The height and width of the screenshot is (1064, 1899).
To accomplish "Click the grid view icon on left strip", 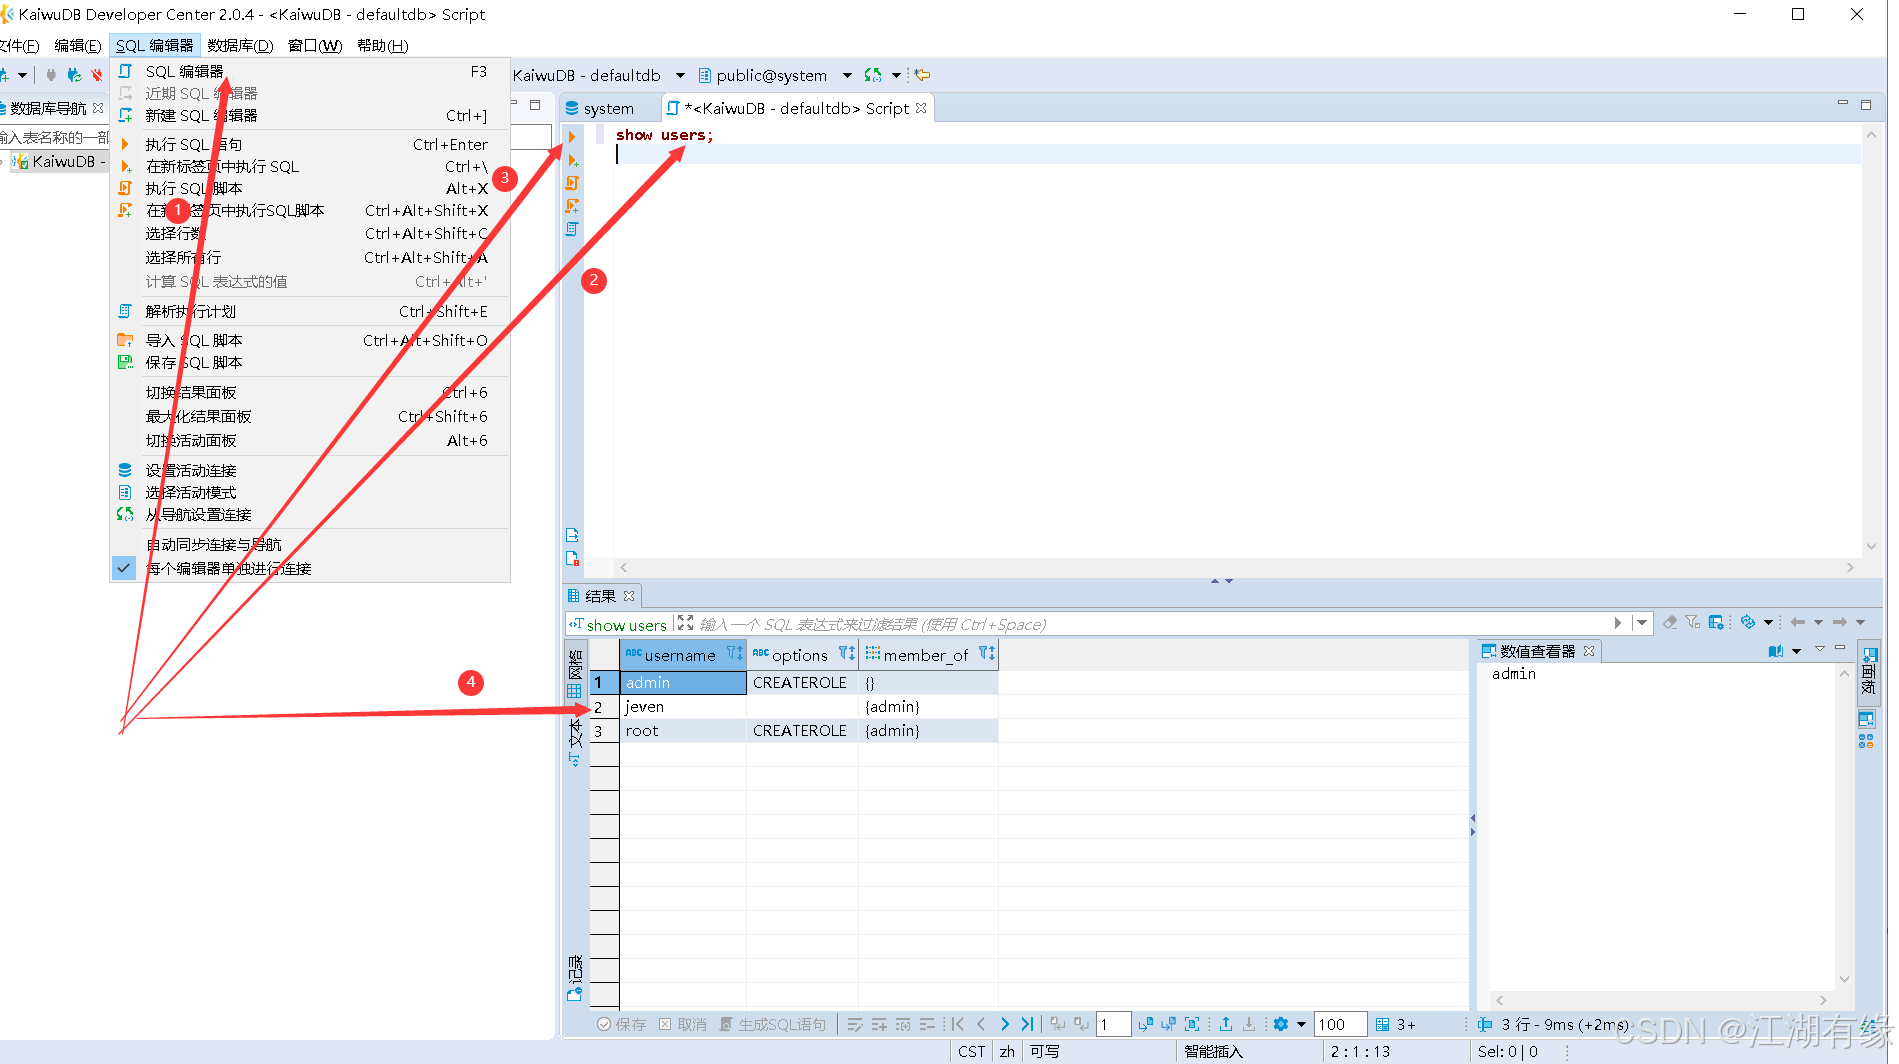I will click(575, 690).
